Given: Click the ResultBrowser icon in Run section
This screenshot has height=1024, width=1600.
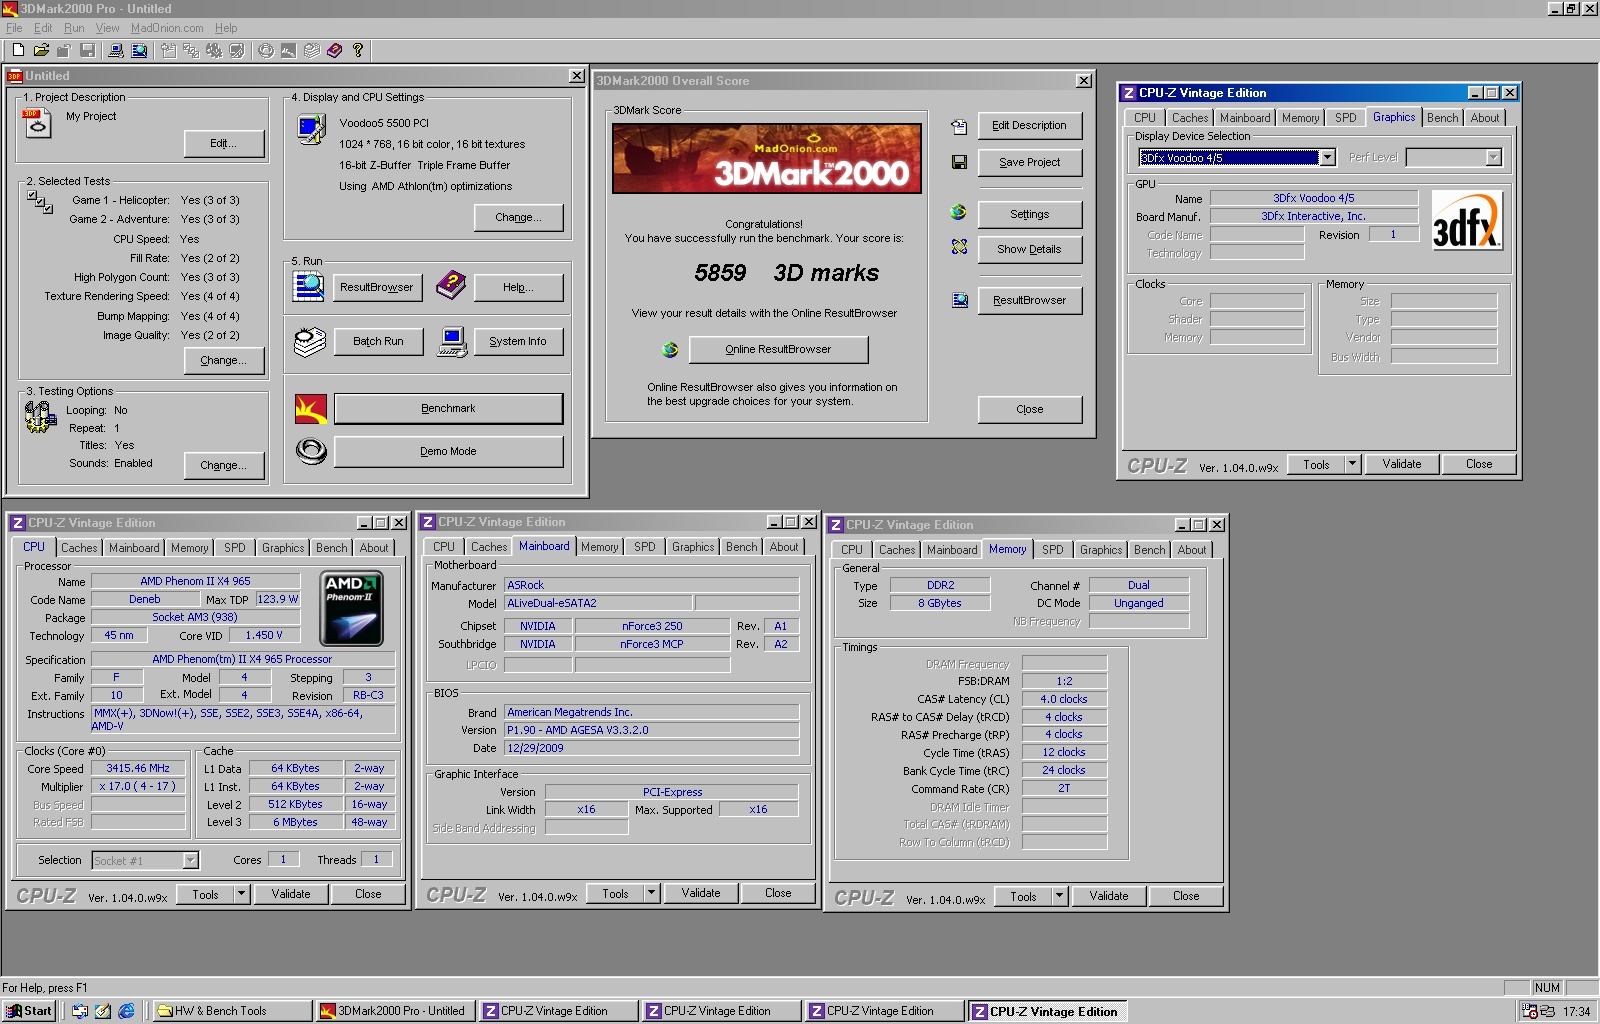Looking at the screenshot, I should click(309, 286).
